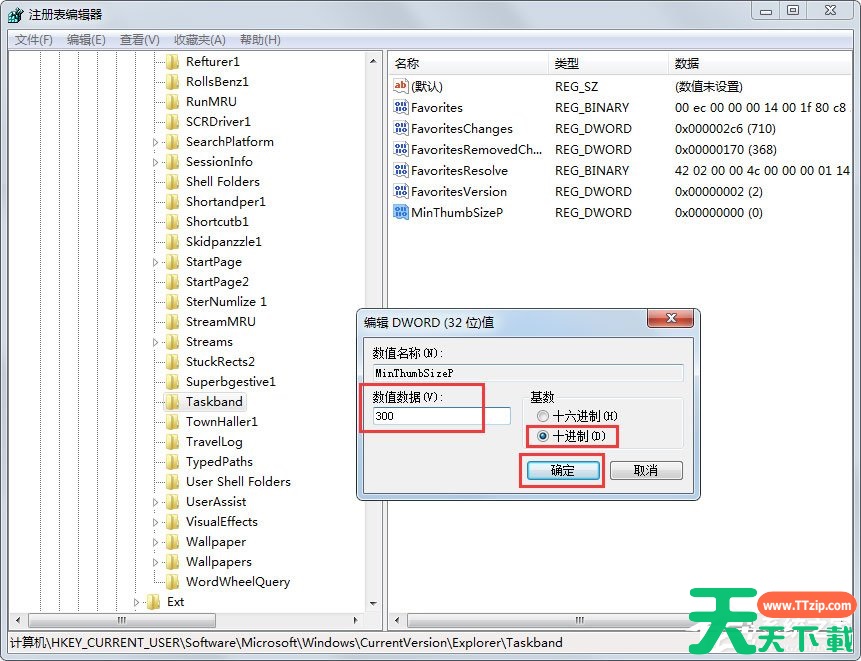Select the Superbgestive1 tree item
861x661 pixels.
pos(231,382)
